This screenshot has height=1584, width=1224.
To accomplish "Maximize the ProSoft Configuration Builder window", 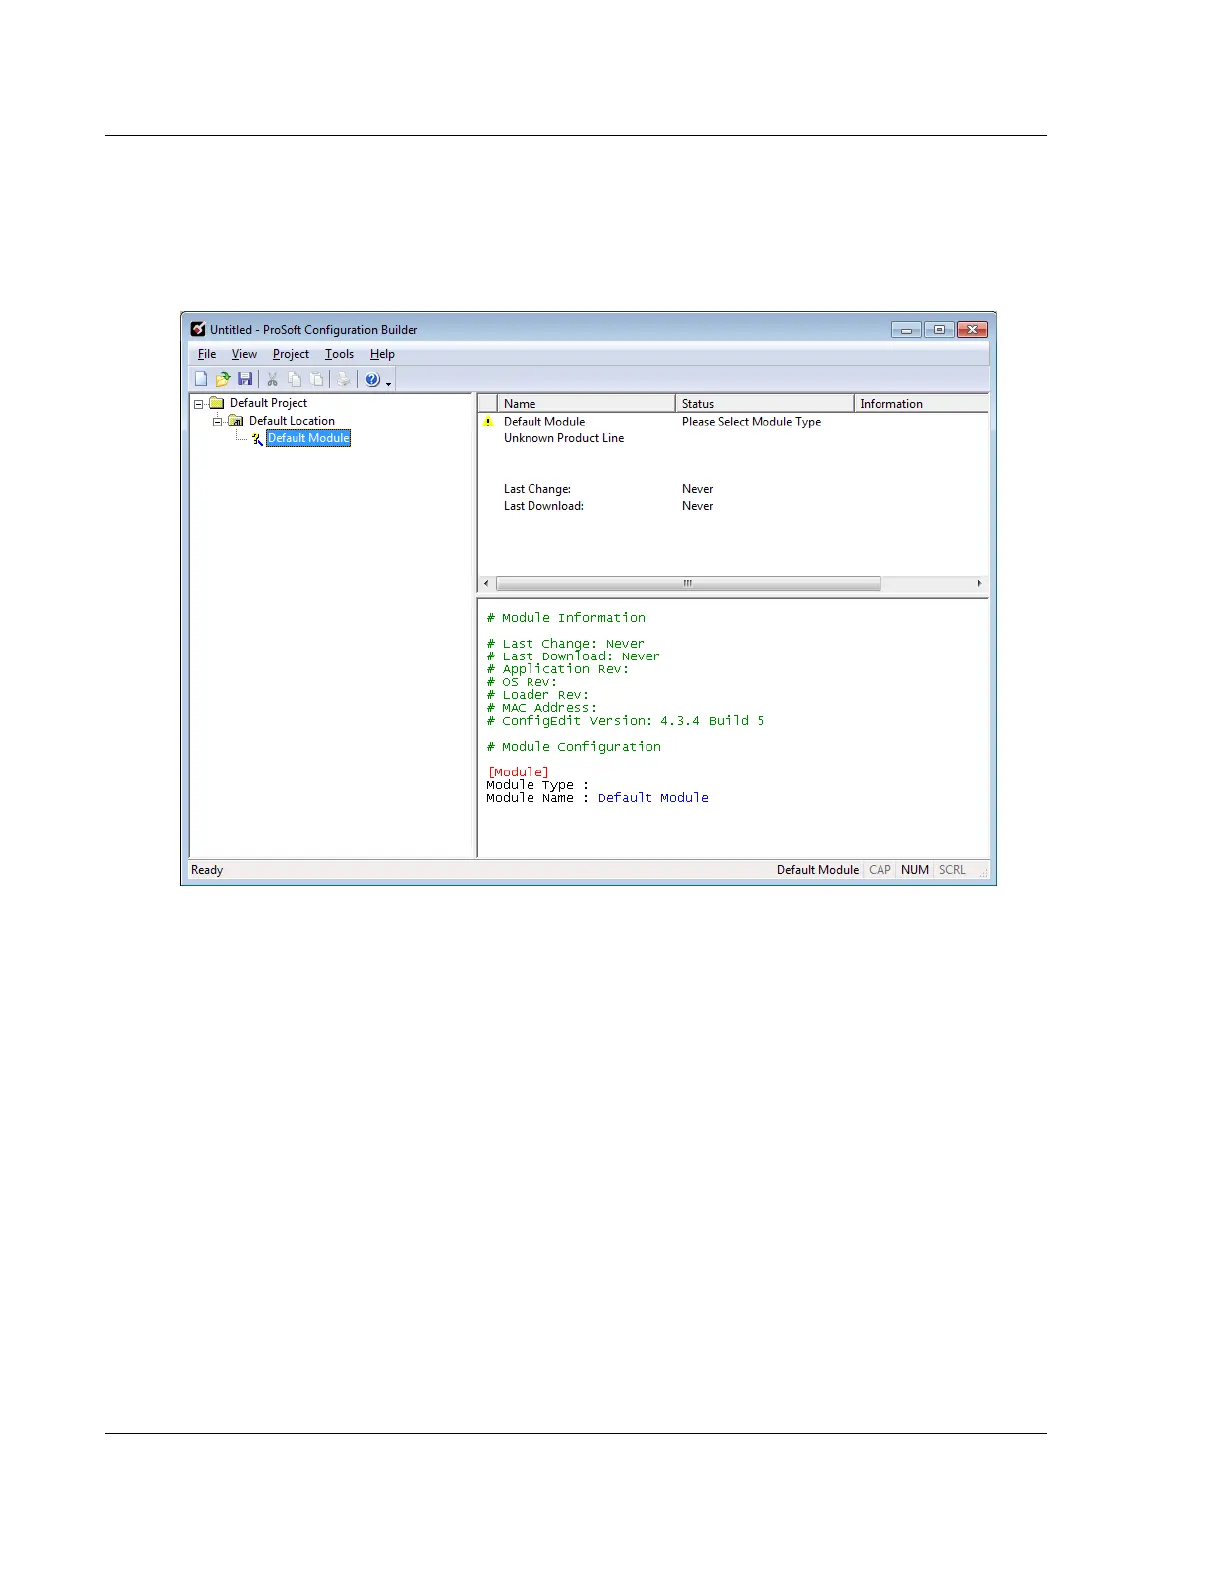I will (x=939, y=329).
